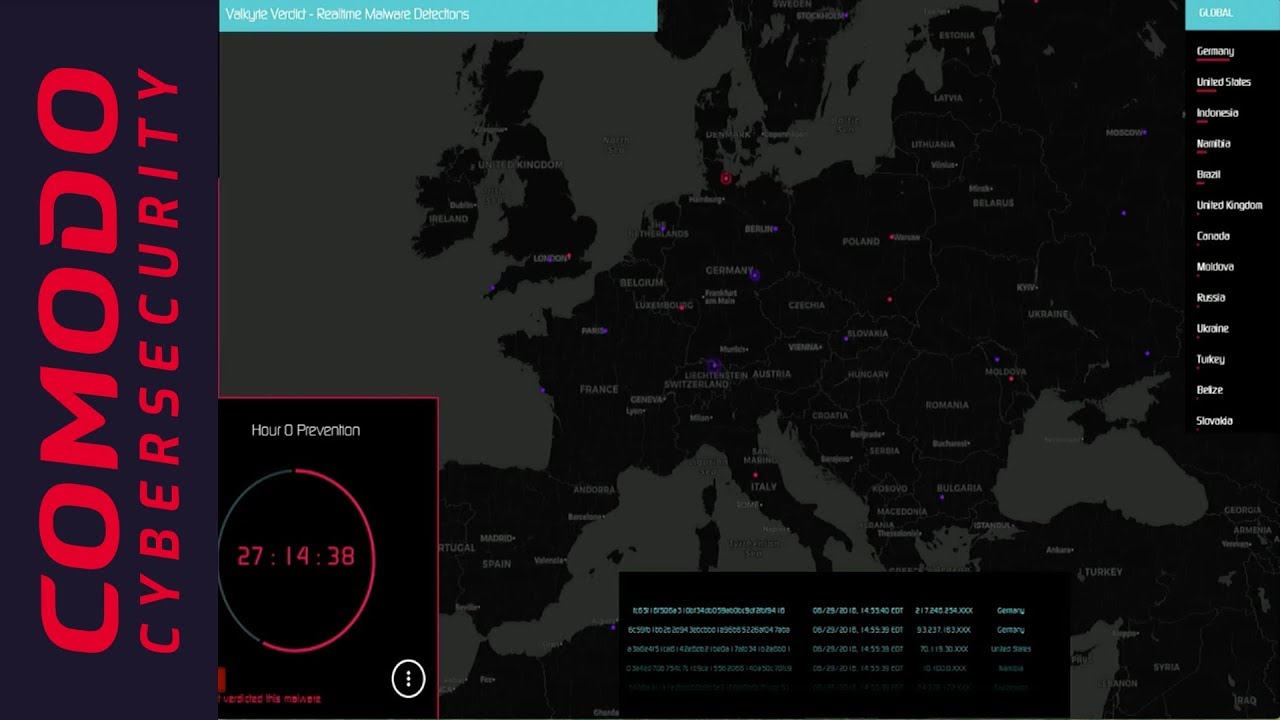Click the SWITZERLAND label on the map

(696, 384)
